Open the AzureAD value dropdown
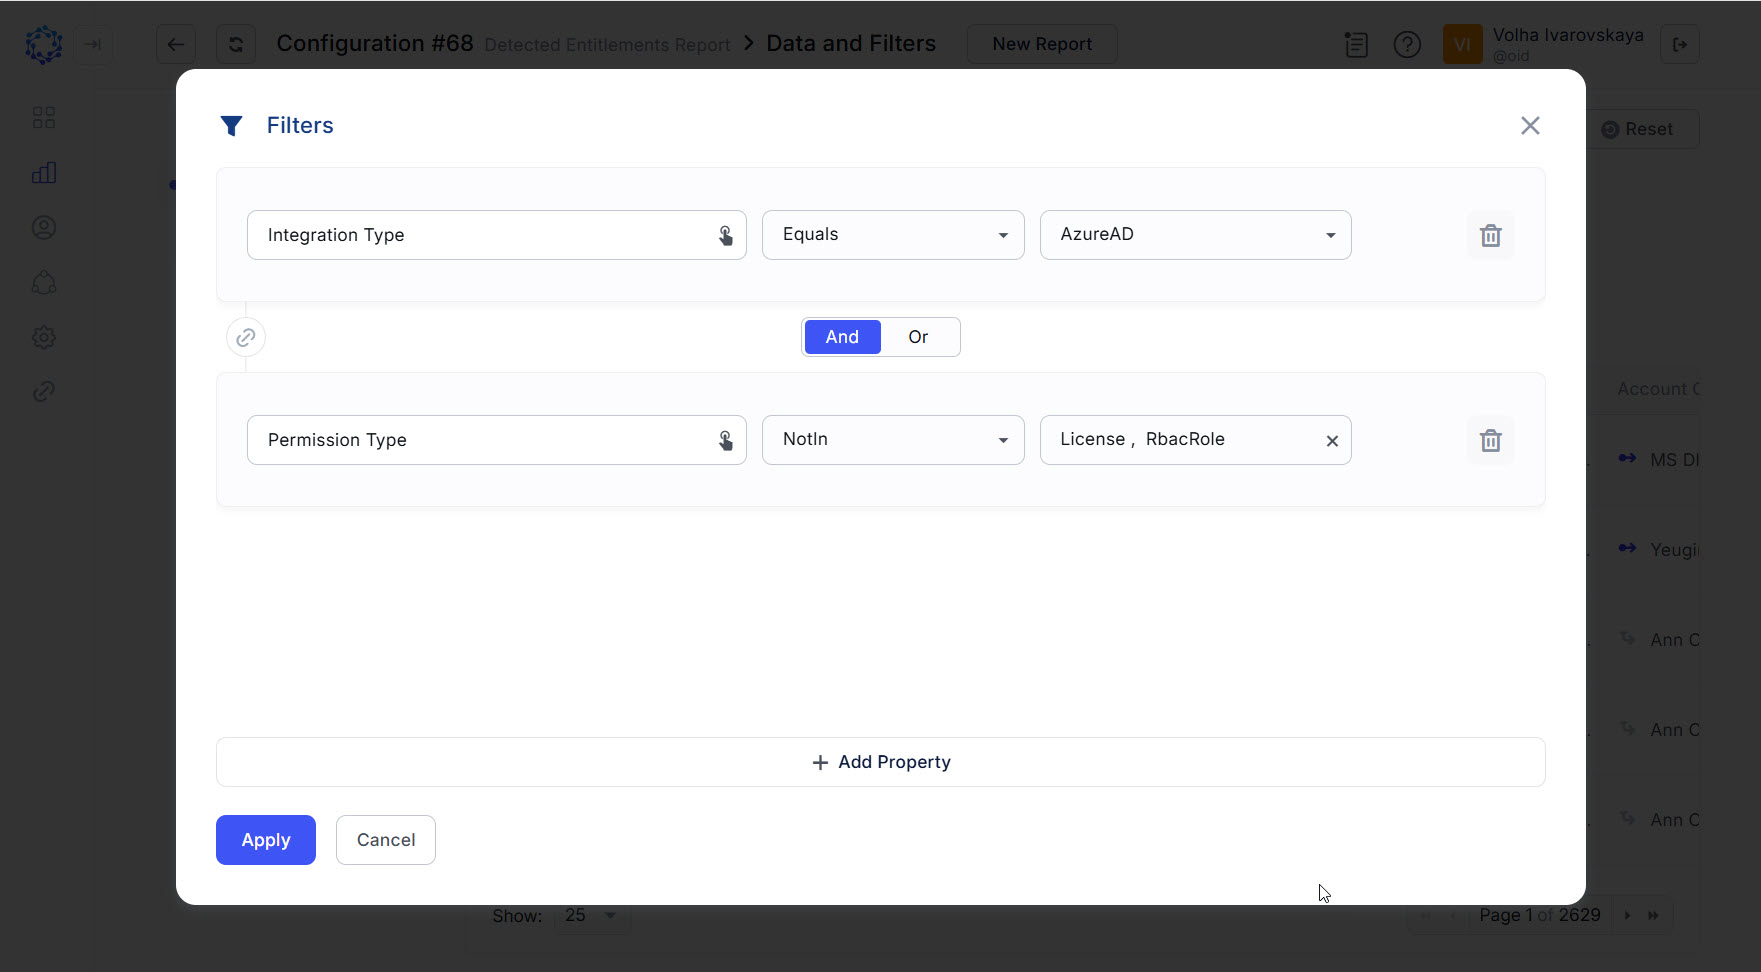The image size is (1761, 972). pyautogui.click(x=1330, y=235)
